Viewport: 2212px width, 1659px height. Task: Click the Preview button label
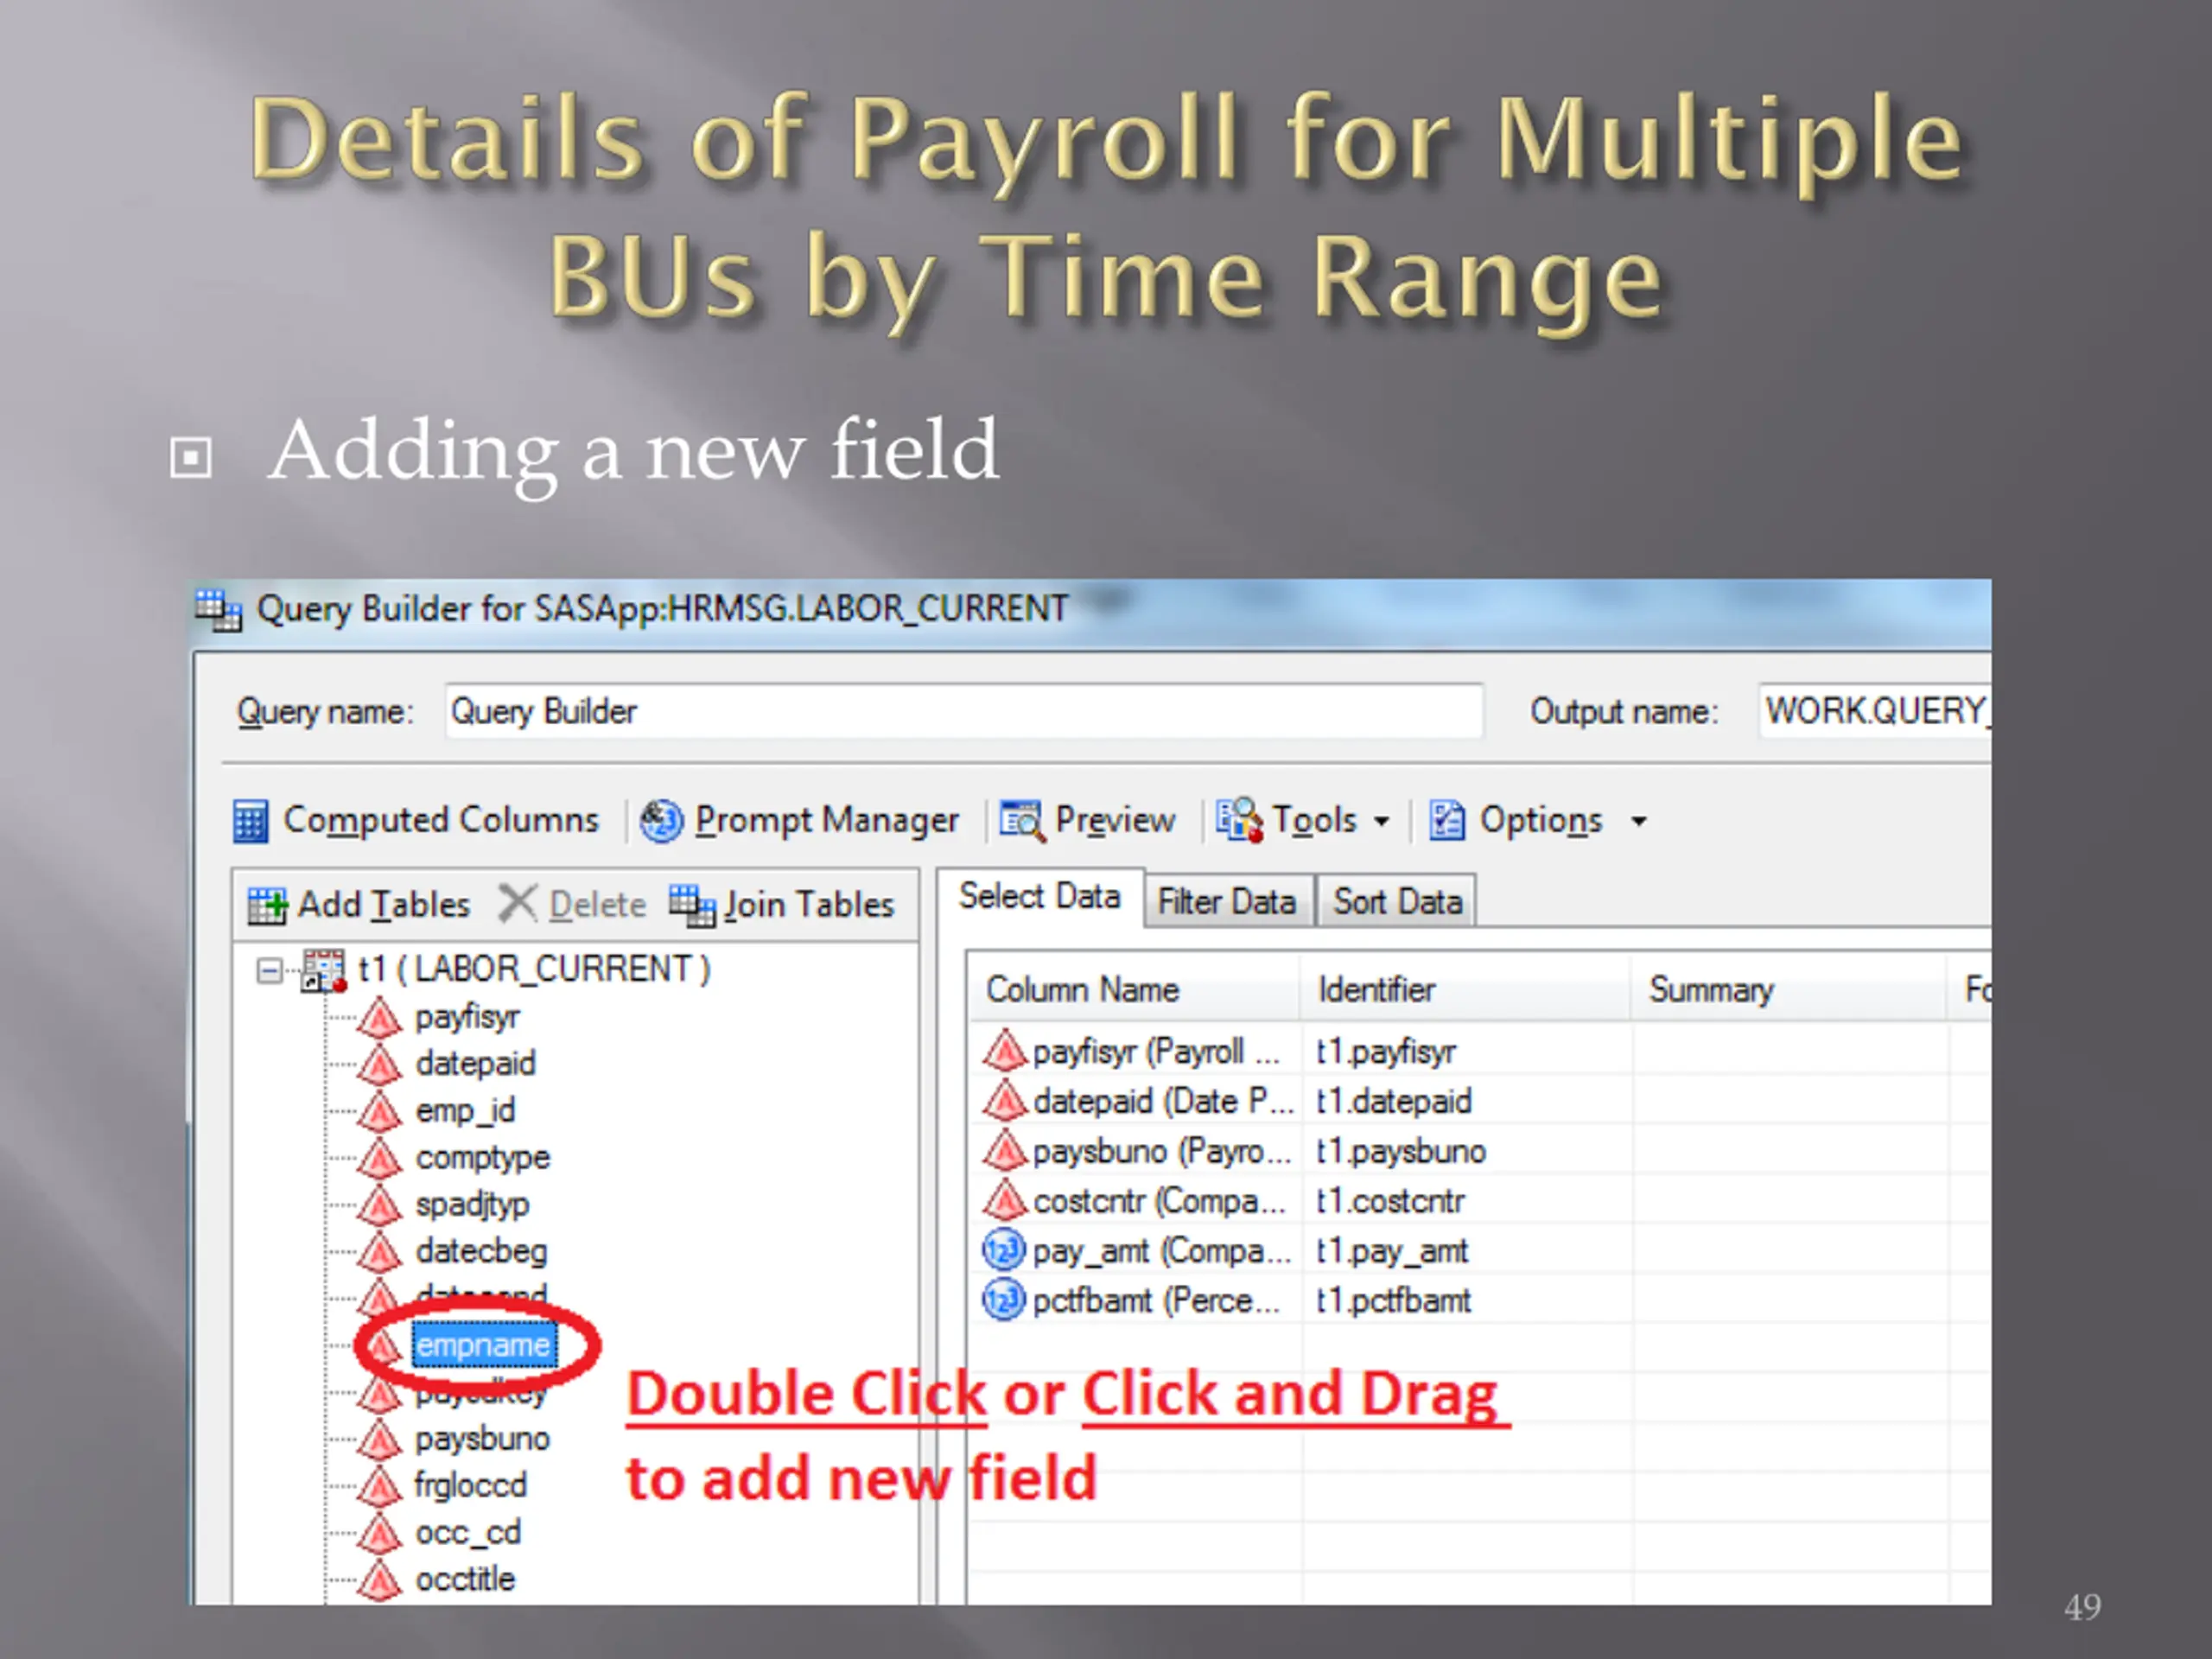(1116, 821)
